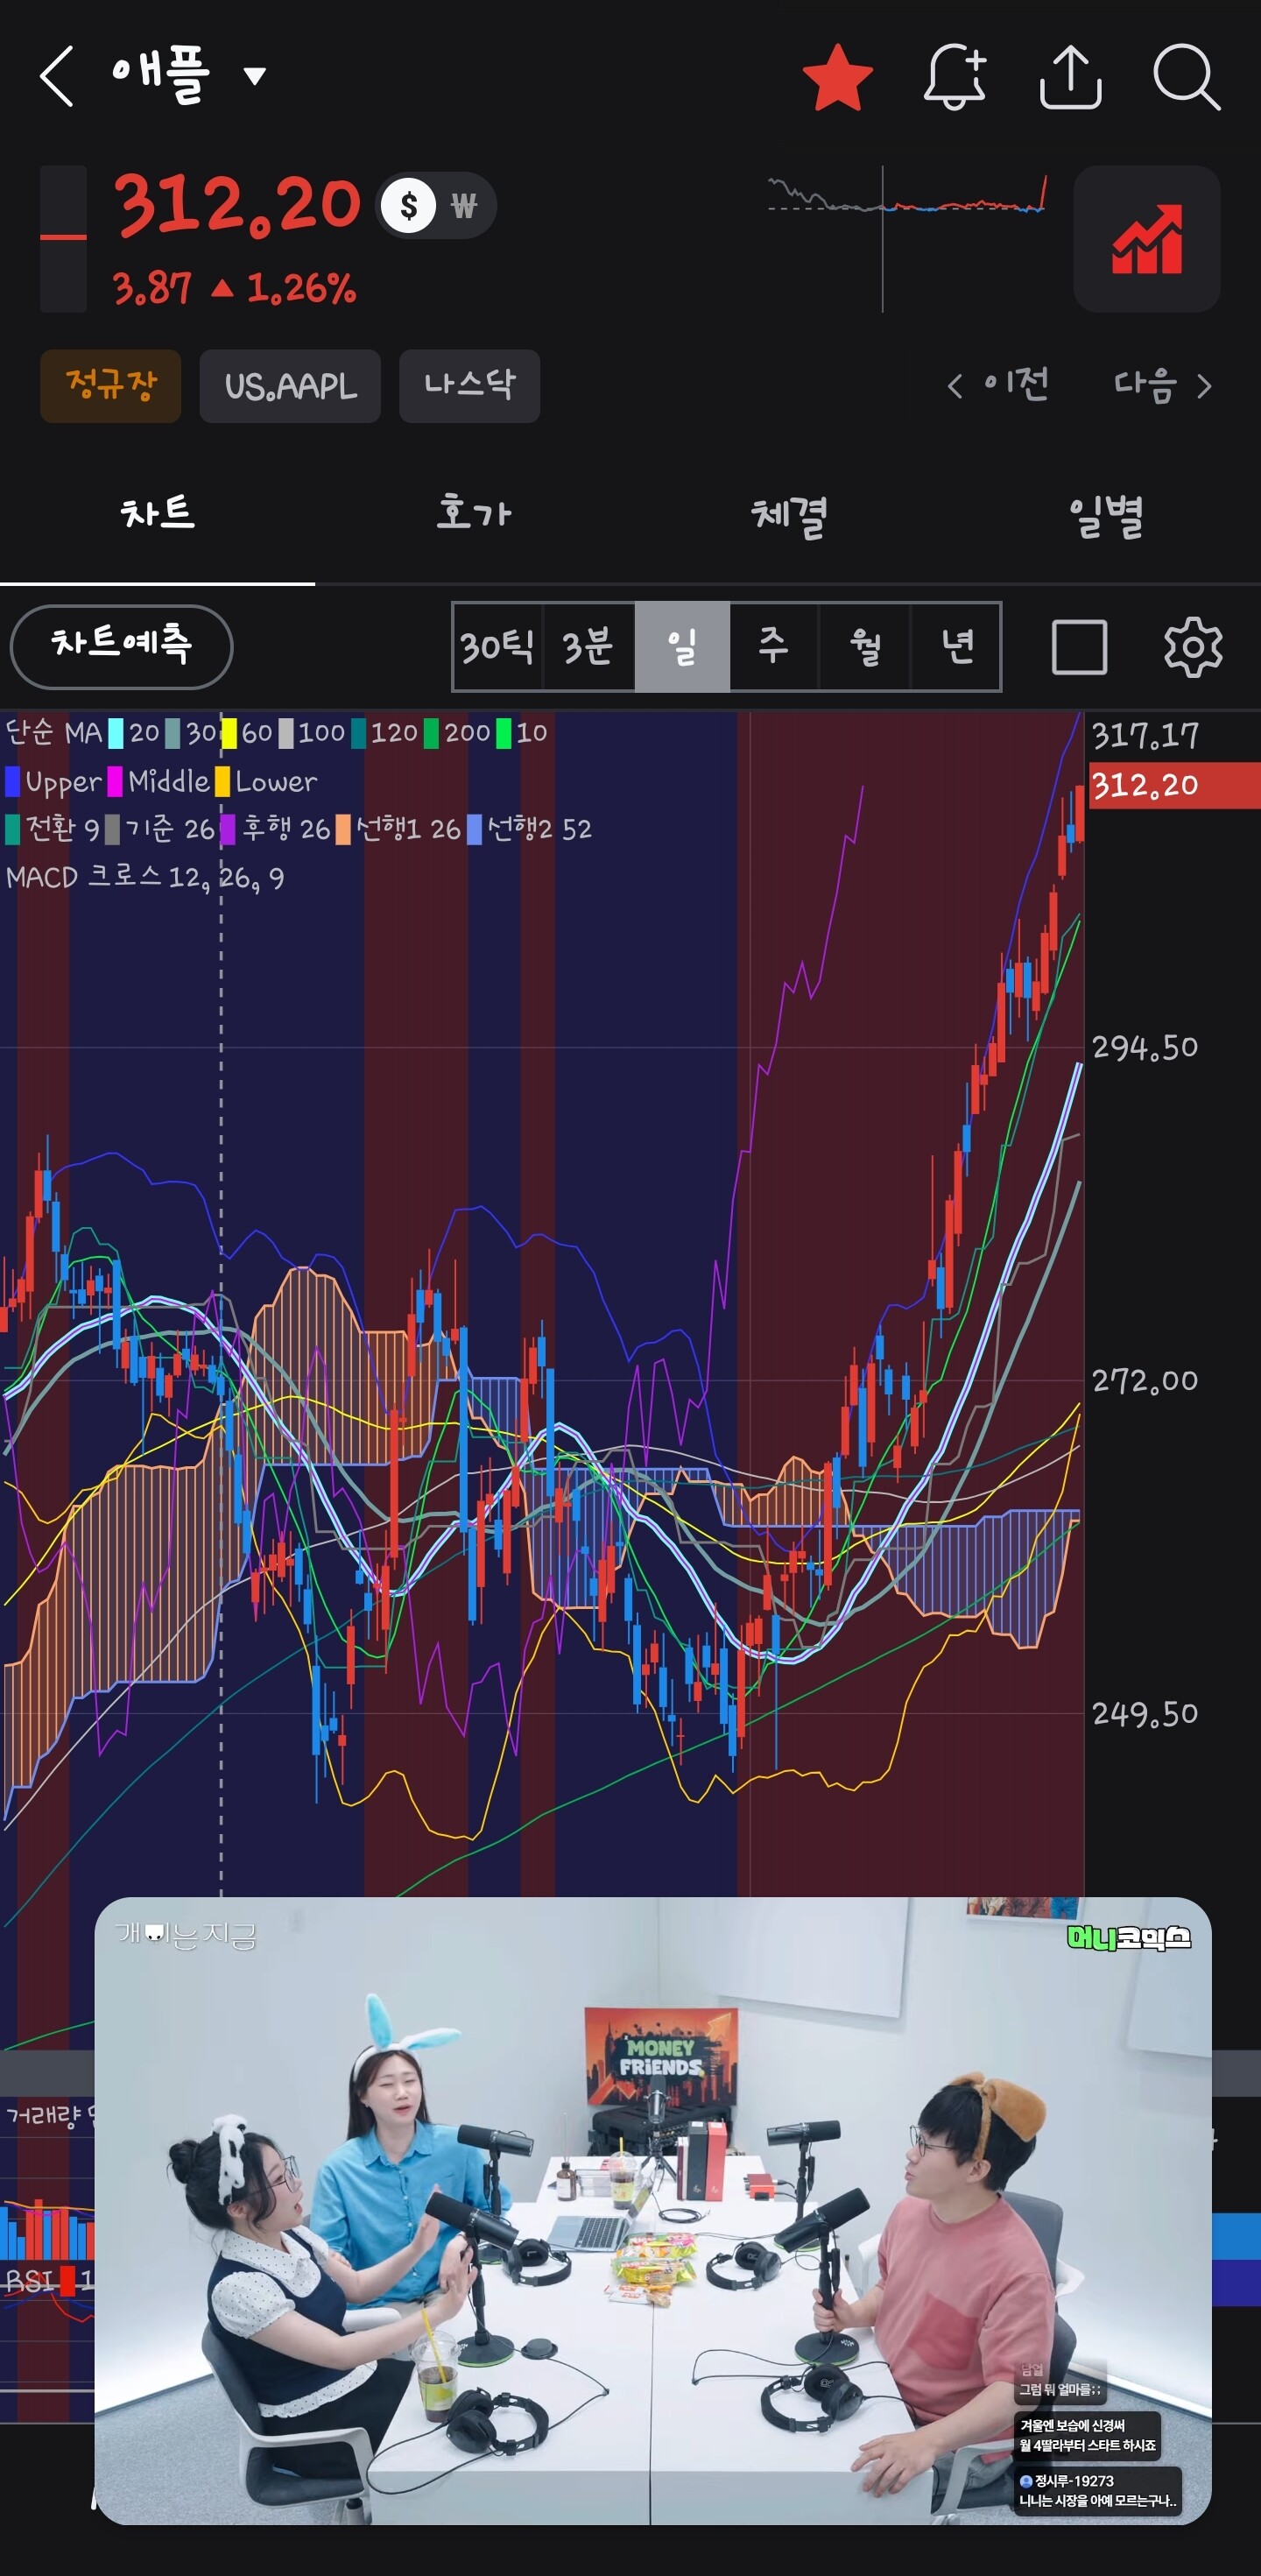Select the 일 daily chart interval
Viewport: 1261px width, 2576px height.
(682, 646)
